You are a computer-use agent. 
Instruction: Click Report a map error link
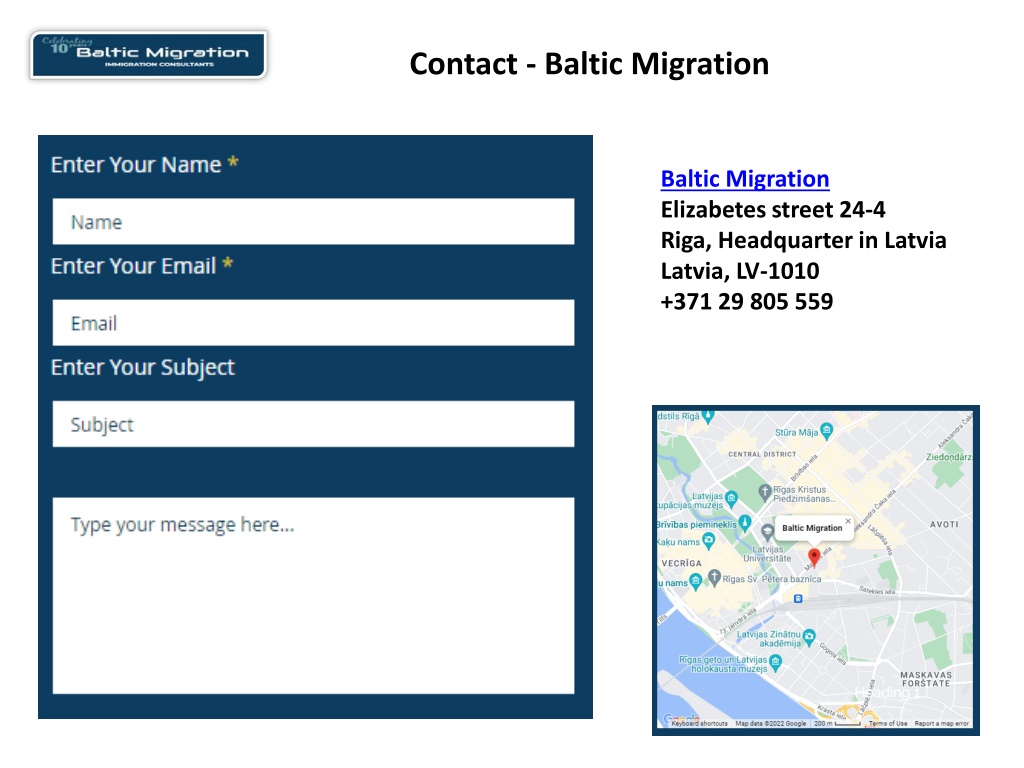[x=941, y=723]
